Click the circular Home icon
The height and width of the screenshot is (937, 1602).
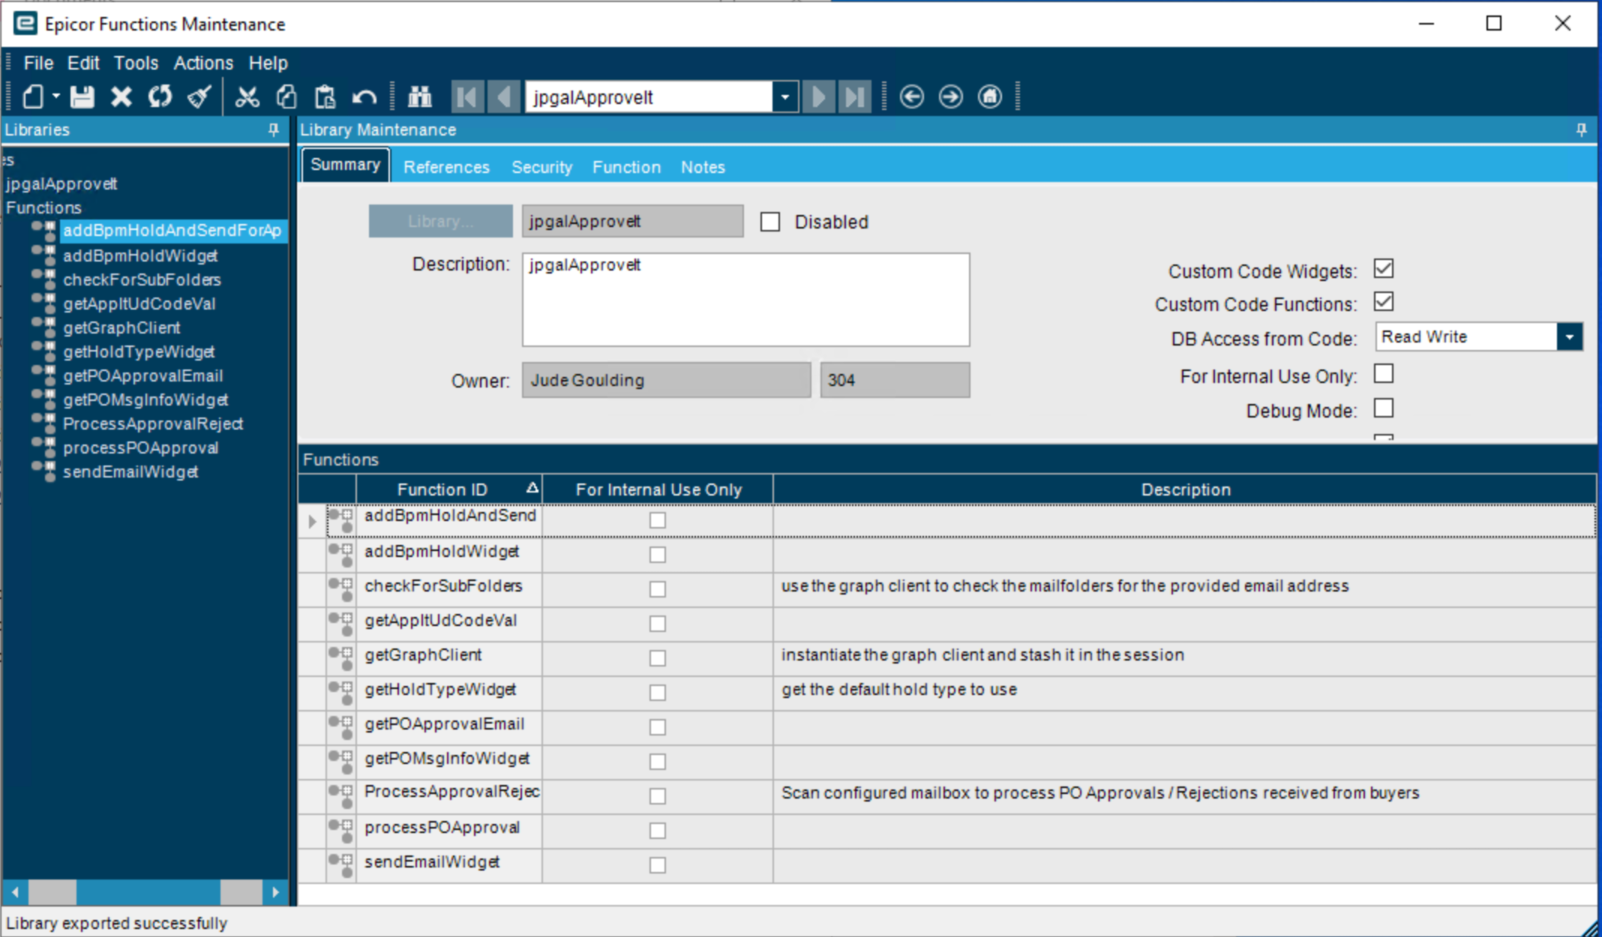click(x=990, y=97)
